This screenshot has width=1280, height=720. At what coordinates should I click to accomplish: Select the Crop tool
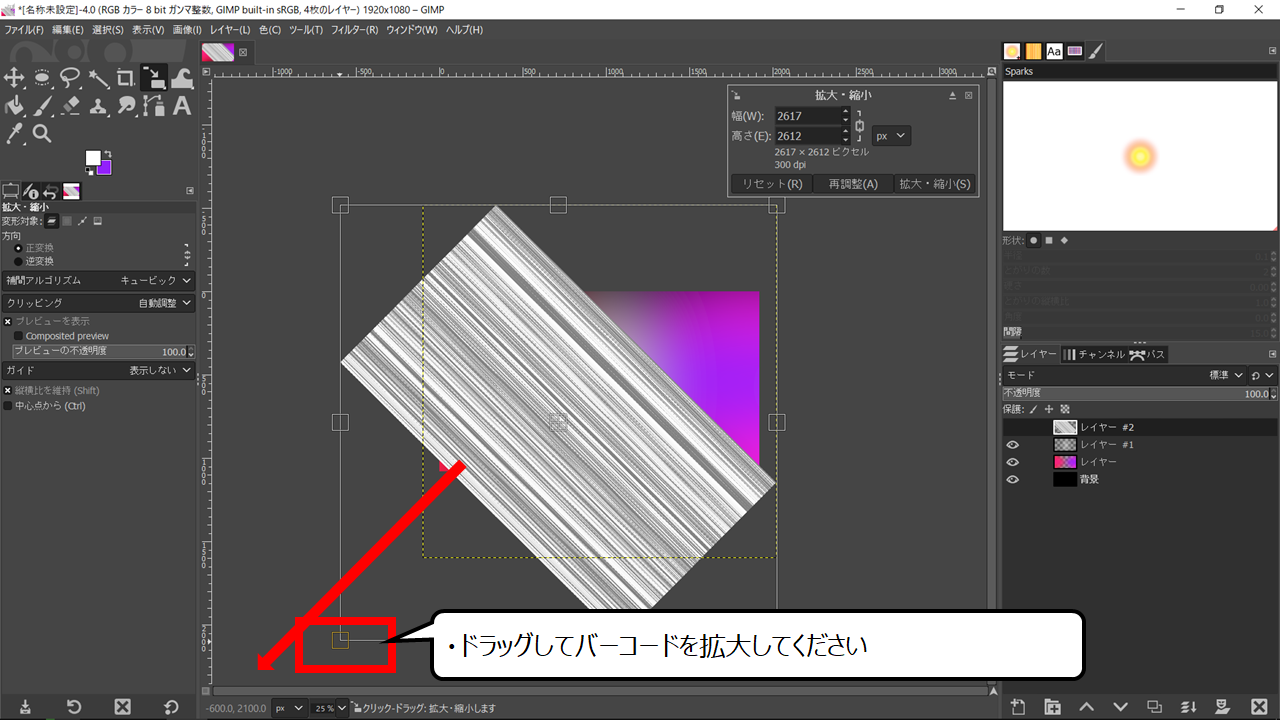pos(126,78)
